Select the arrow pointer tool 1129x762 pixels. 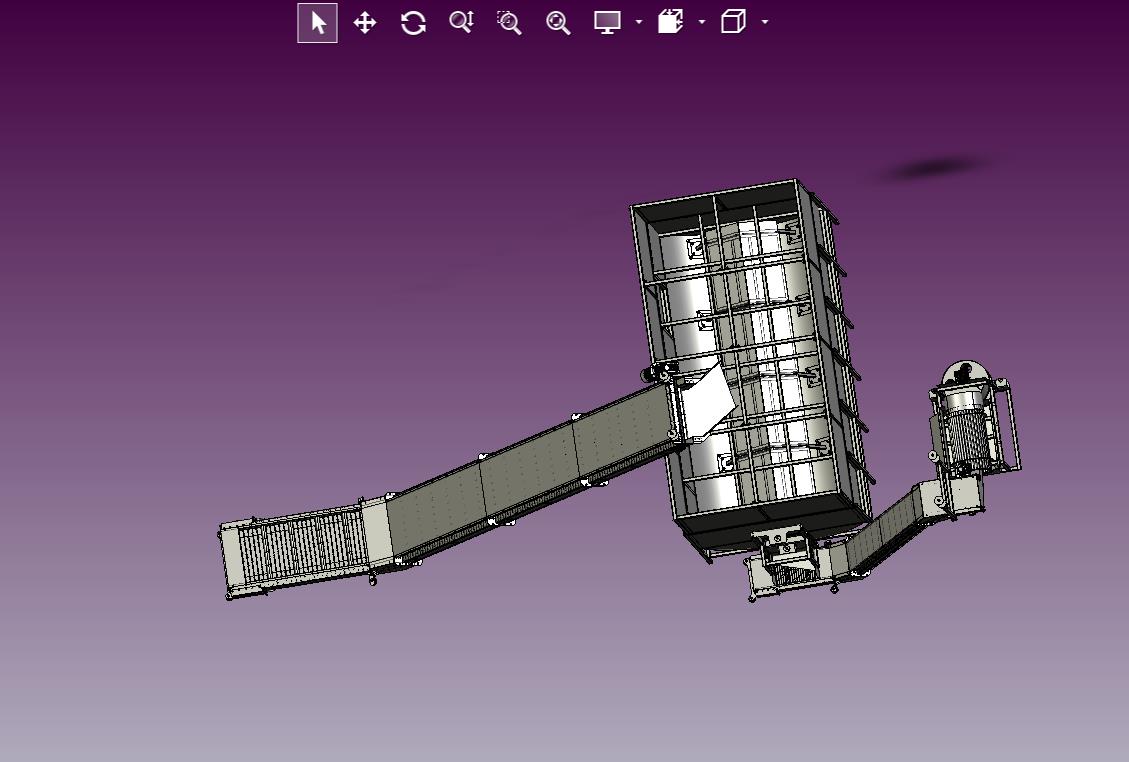[318, 23]
